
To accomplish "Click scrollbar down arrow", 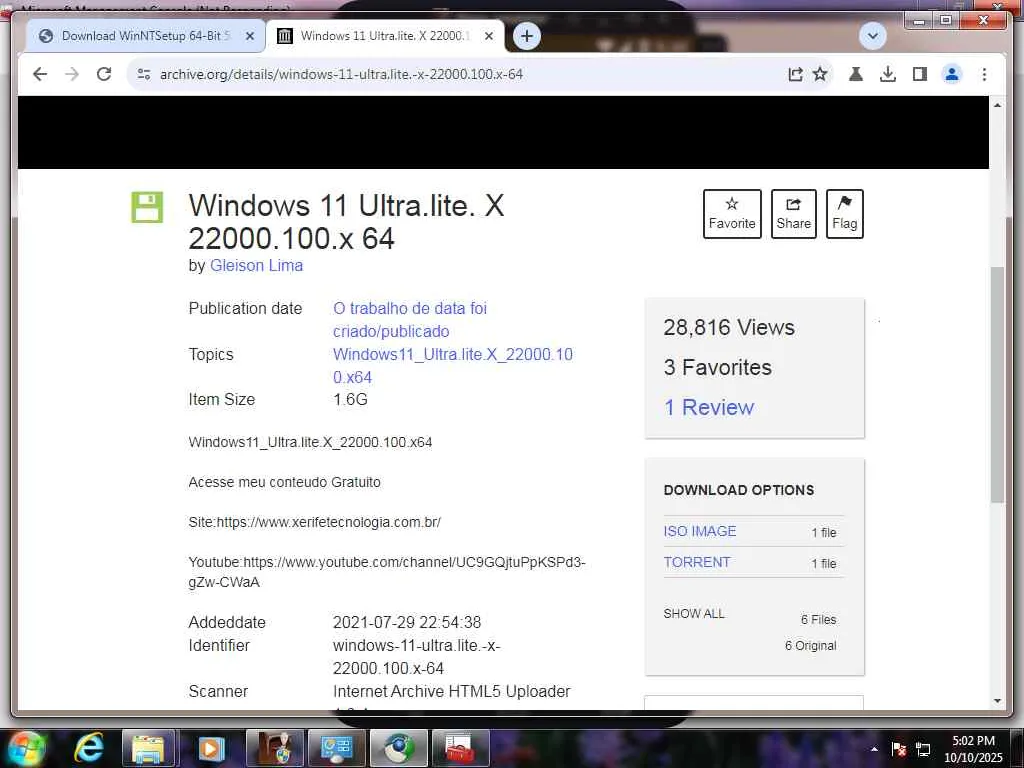I will 997,701.
